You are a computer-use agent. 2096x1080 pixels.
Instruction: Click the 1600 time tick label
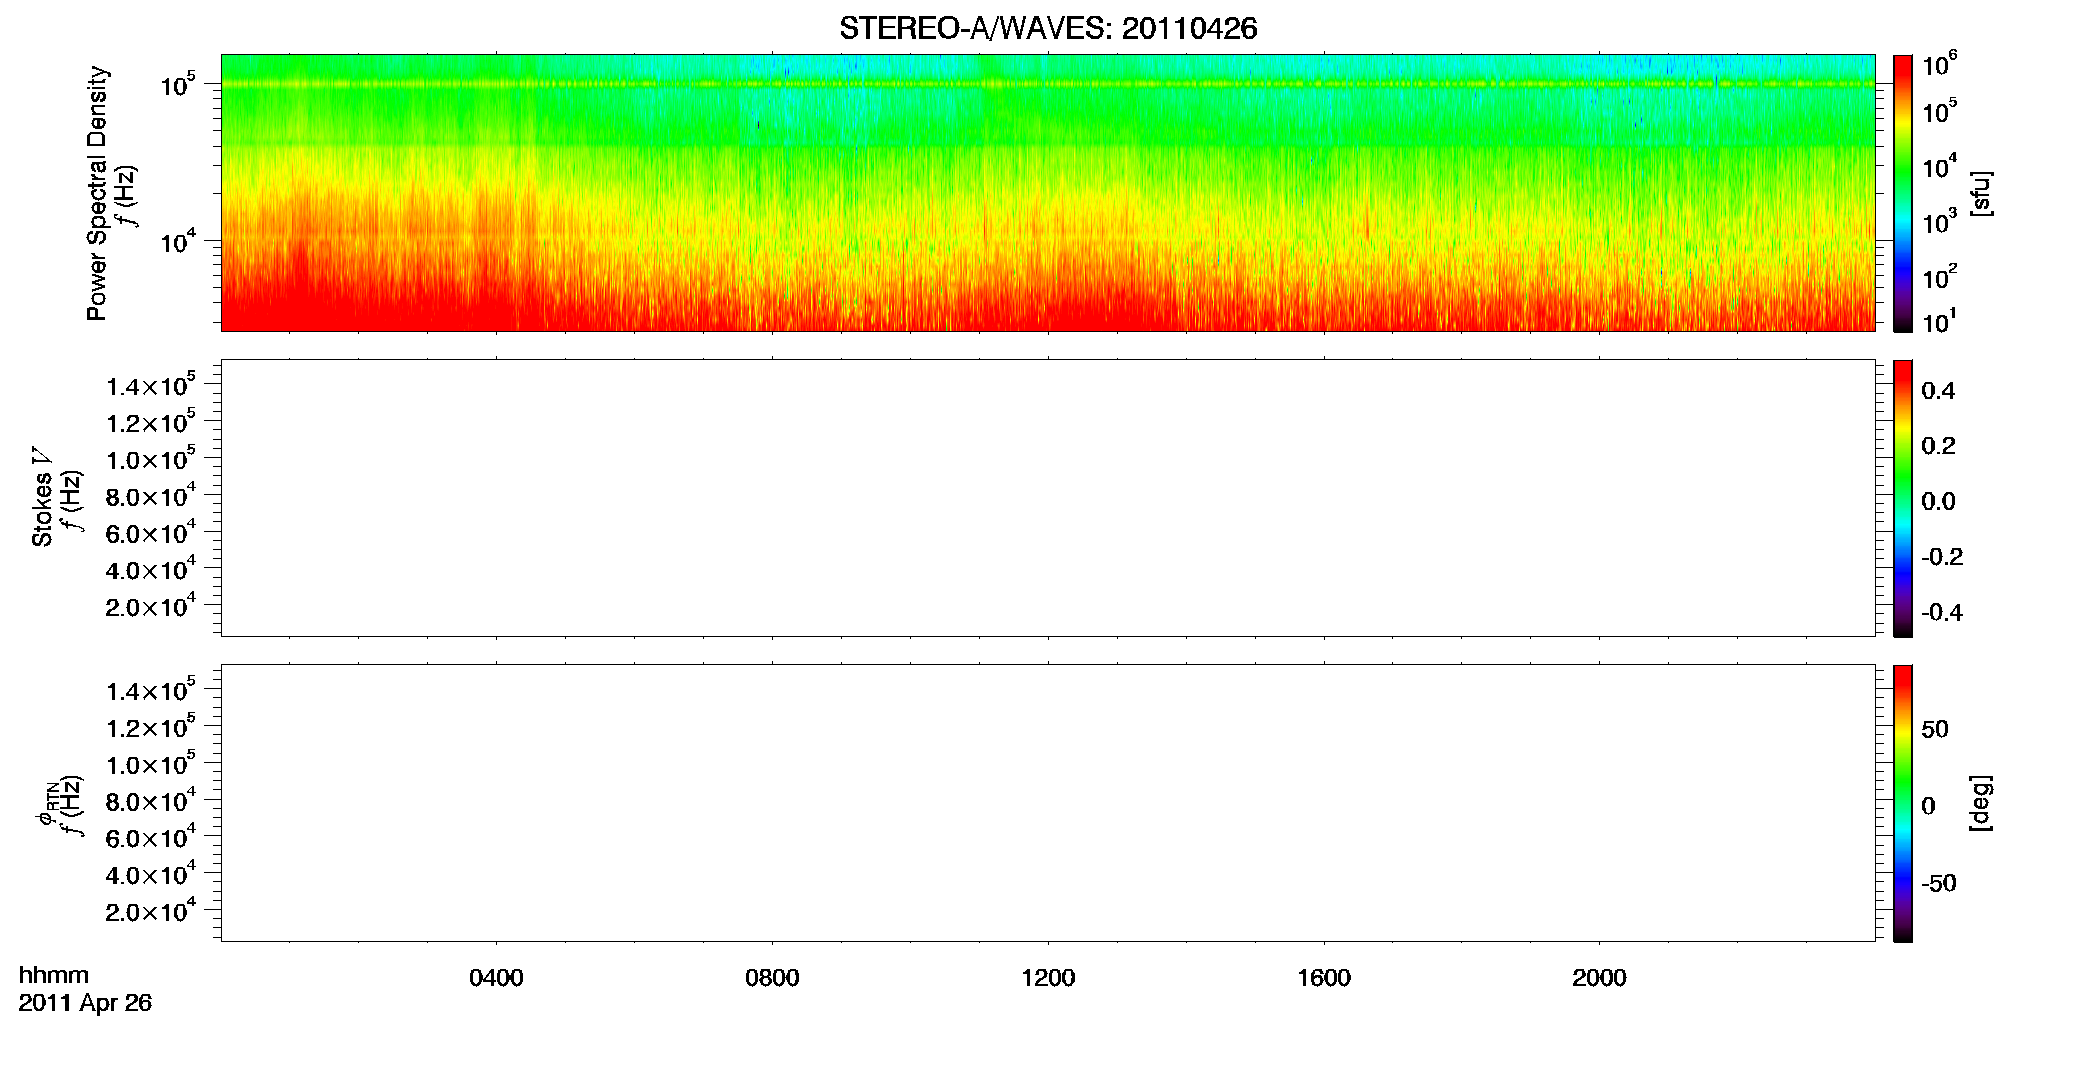pos(1324,978)
